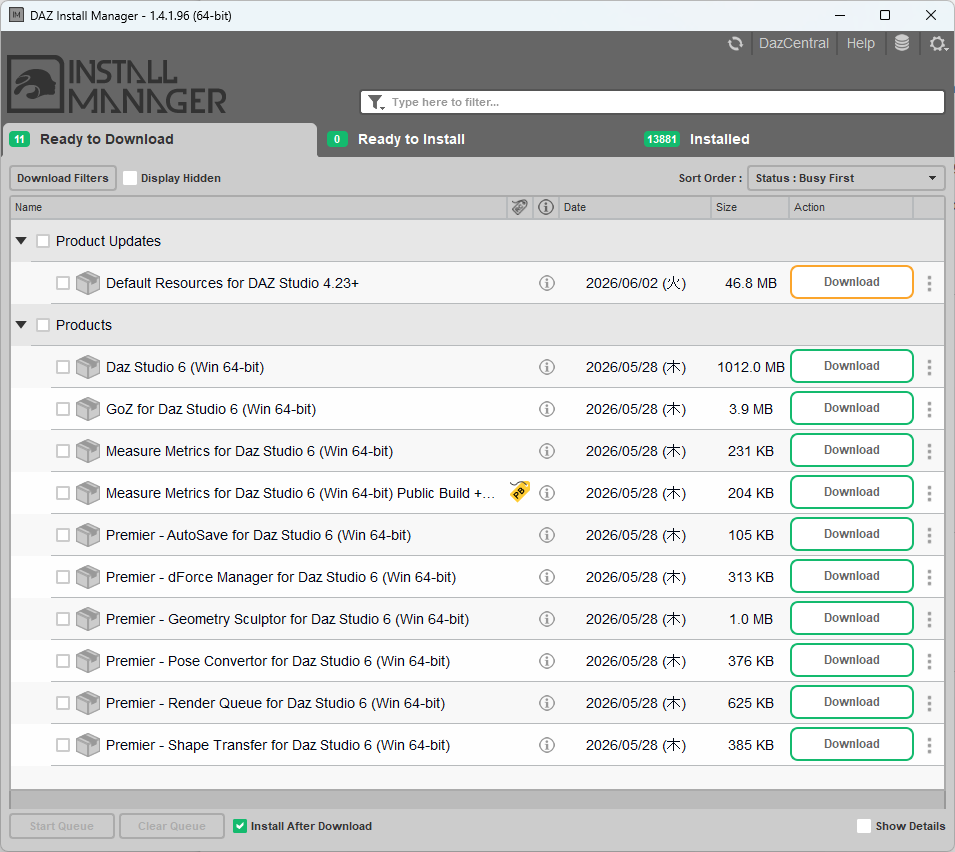Open more options for GoZ for Daz Studio 6

tap(929, 409)
